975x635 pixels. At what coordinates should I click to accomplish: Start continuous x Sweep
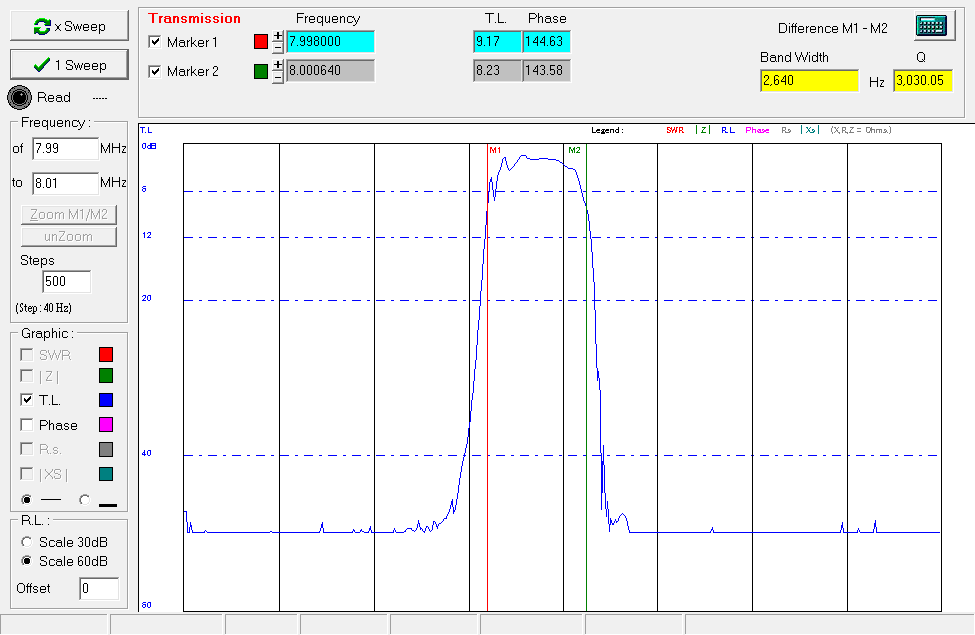coord(69,26)
